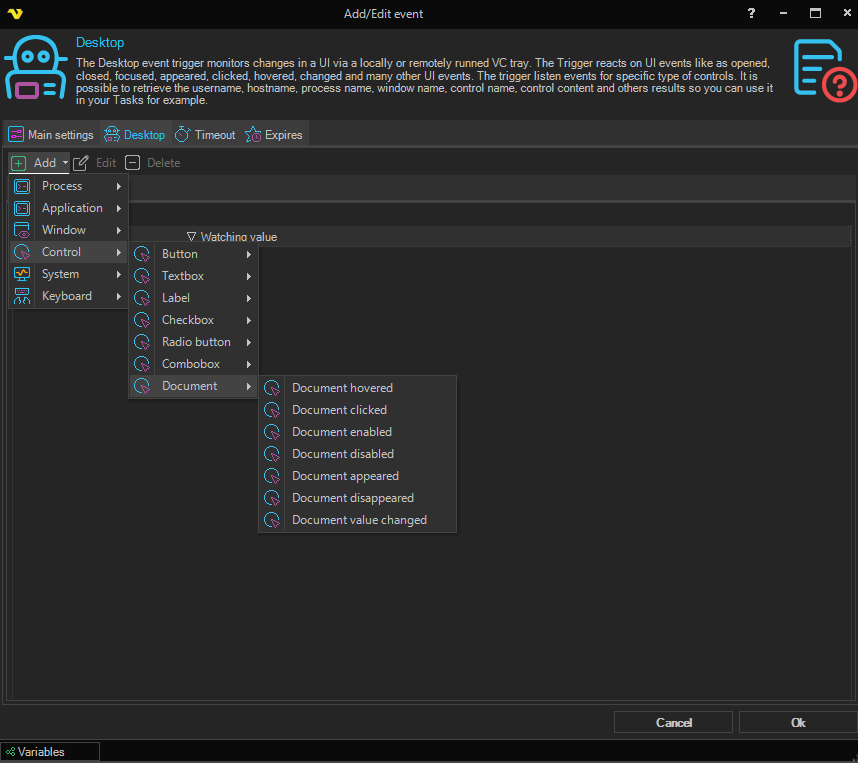The height and width of the screenshot is (763, 858).
Task: Sort by the Watching value column header
Action: [238, 237]
